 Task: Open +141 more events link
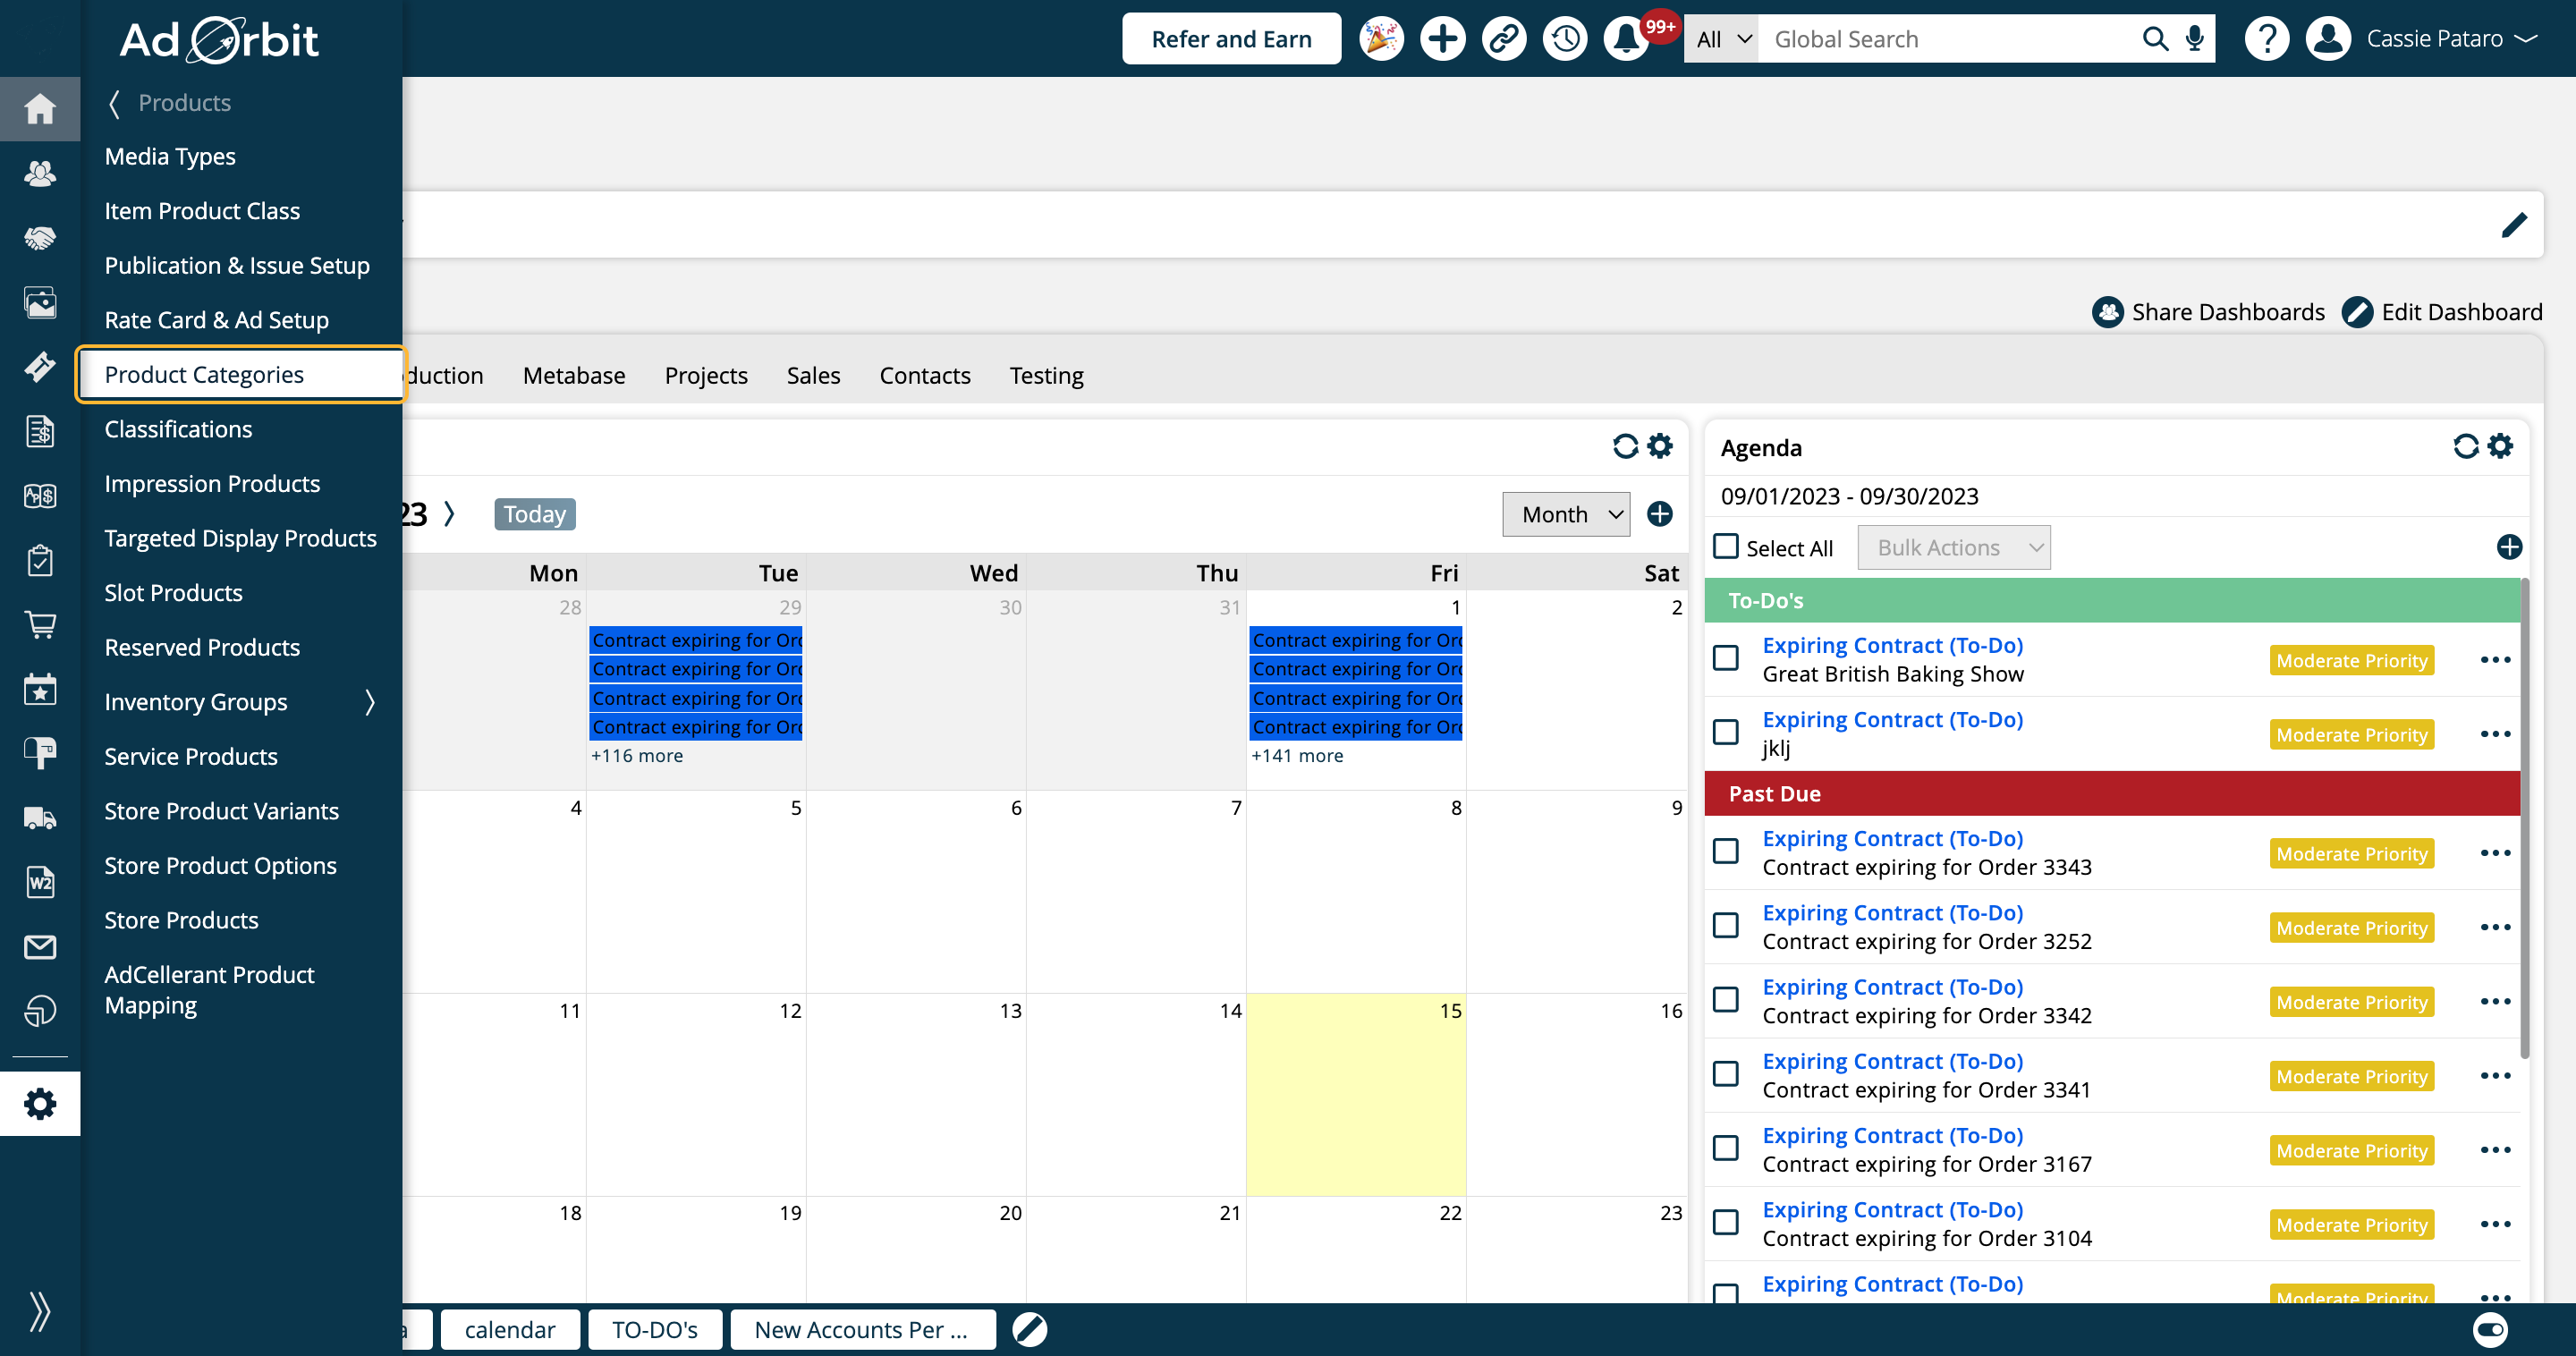point(1297,756)
